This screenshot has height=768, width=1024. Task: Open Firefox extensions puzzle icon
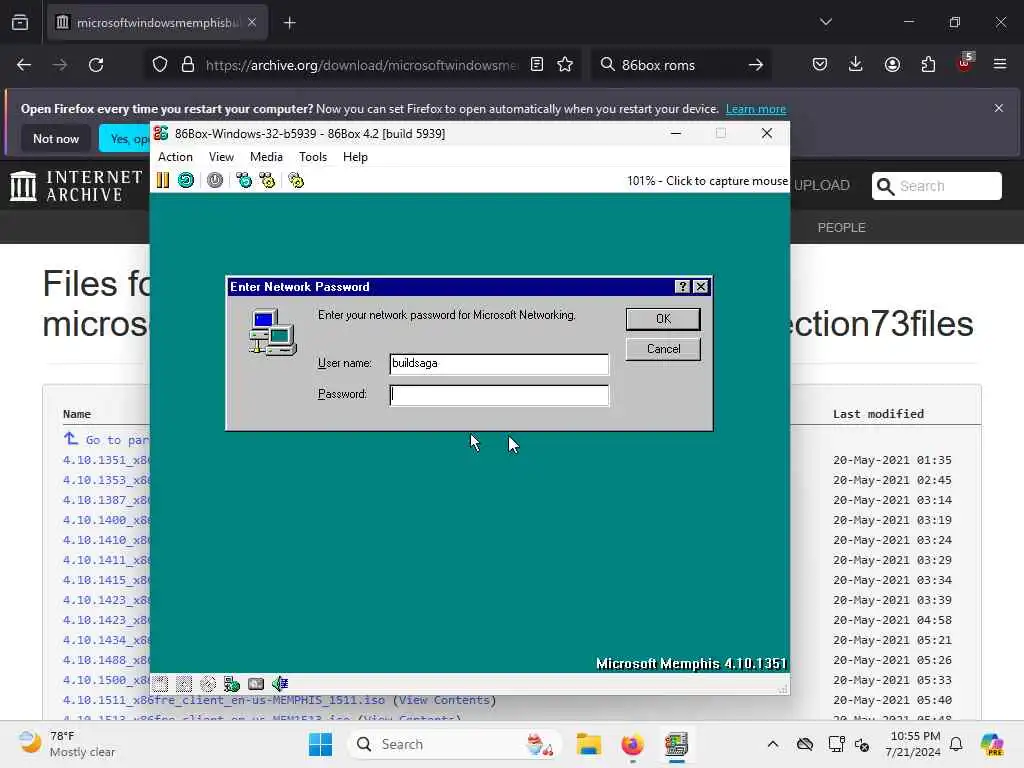click(928, 65)
